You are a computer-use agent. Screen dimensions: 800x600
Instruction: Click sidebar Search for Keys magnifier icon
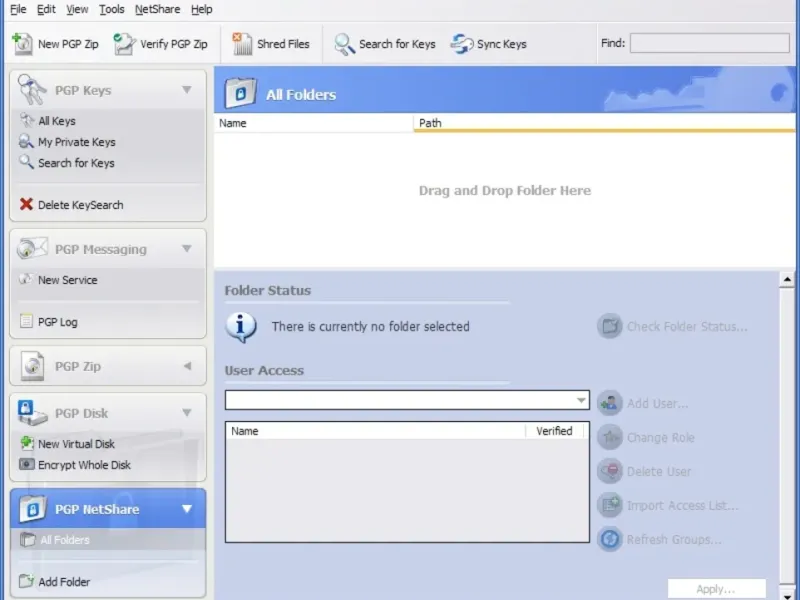[26, 162]
